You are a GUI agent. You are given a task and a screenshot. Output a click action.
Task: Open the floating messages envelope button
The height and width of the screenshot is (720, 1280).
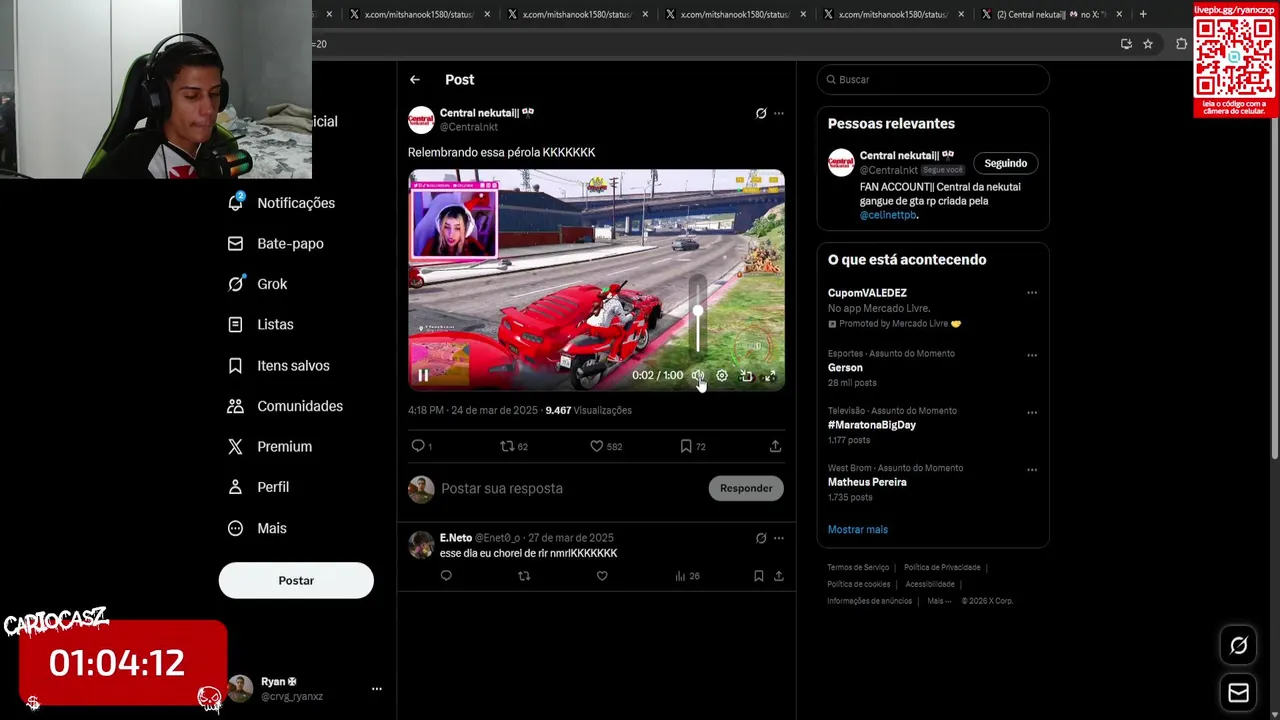1238,693
